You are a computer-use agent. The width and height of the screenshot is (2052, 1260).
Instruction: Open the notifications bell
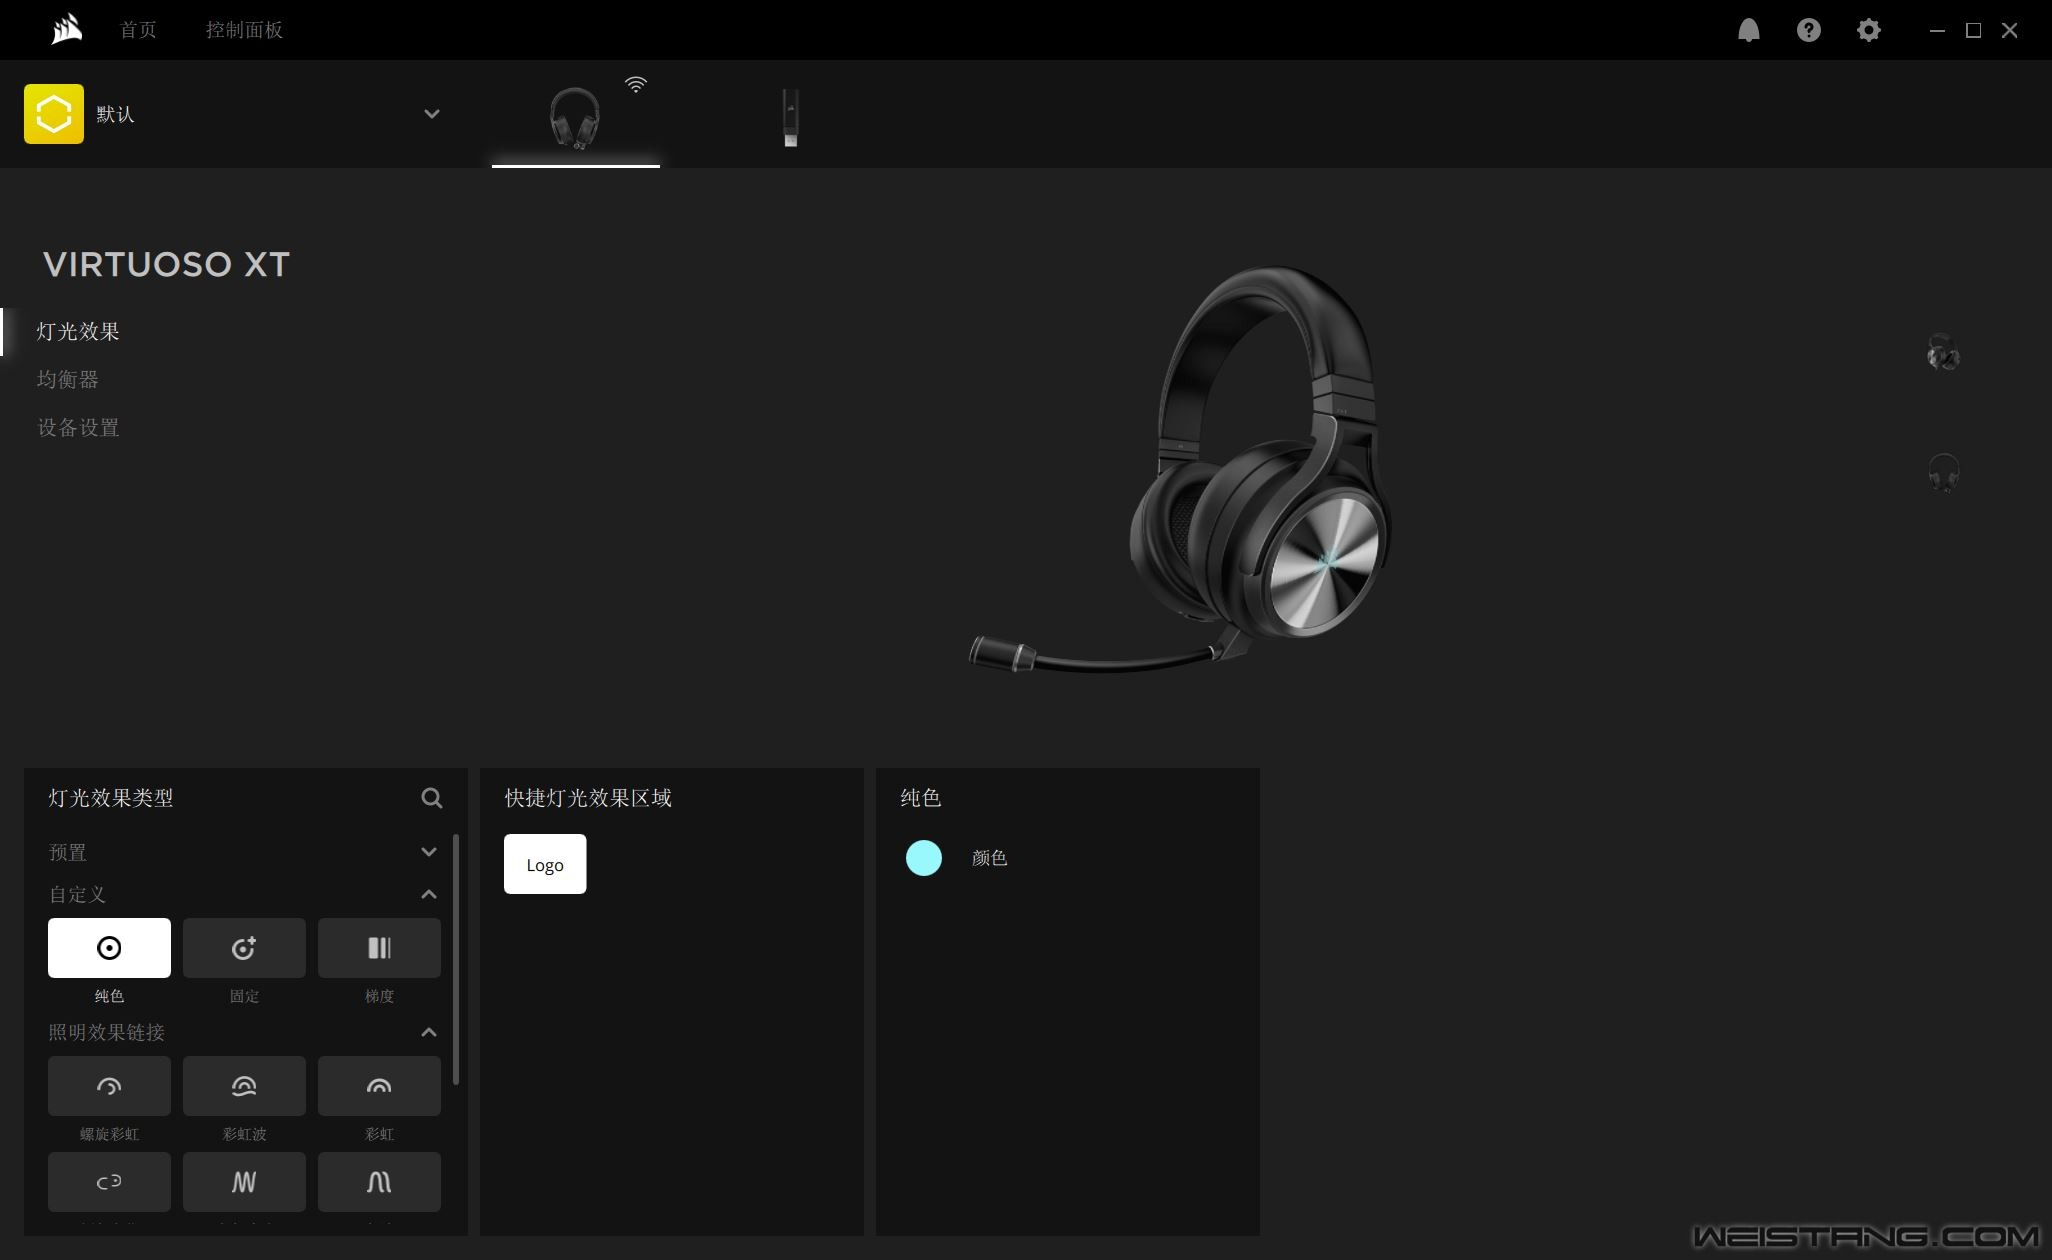tap(1748, 30)
